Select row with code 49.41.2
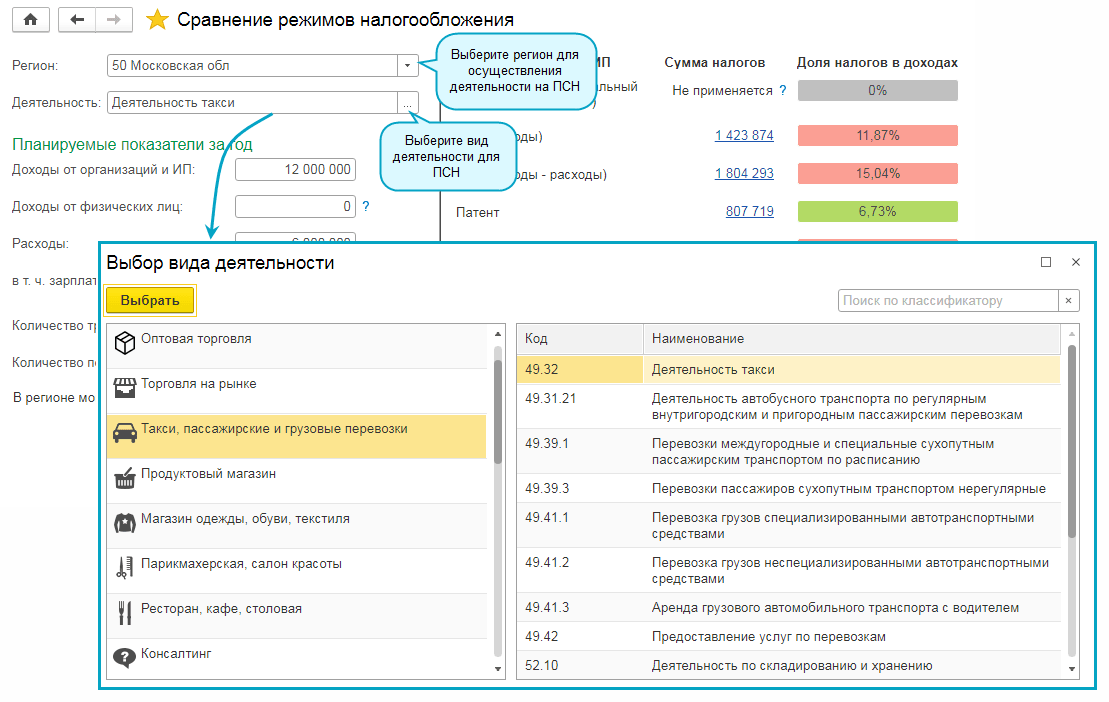The width and height of the screenshot is (1109, 702). 789,571
